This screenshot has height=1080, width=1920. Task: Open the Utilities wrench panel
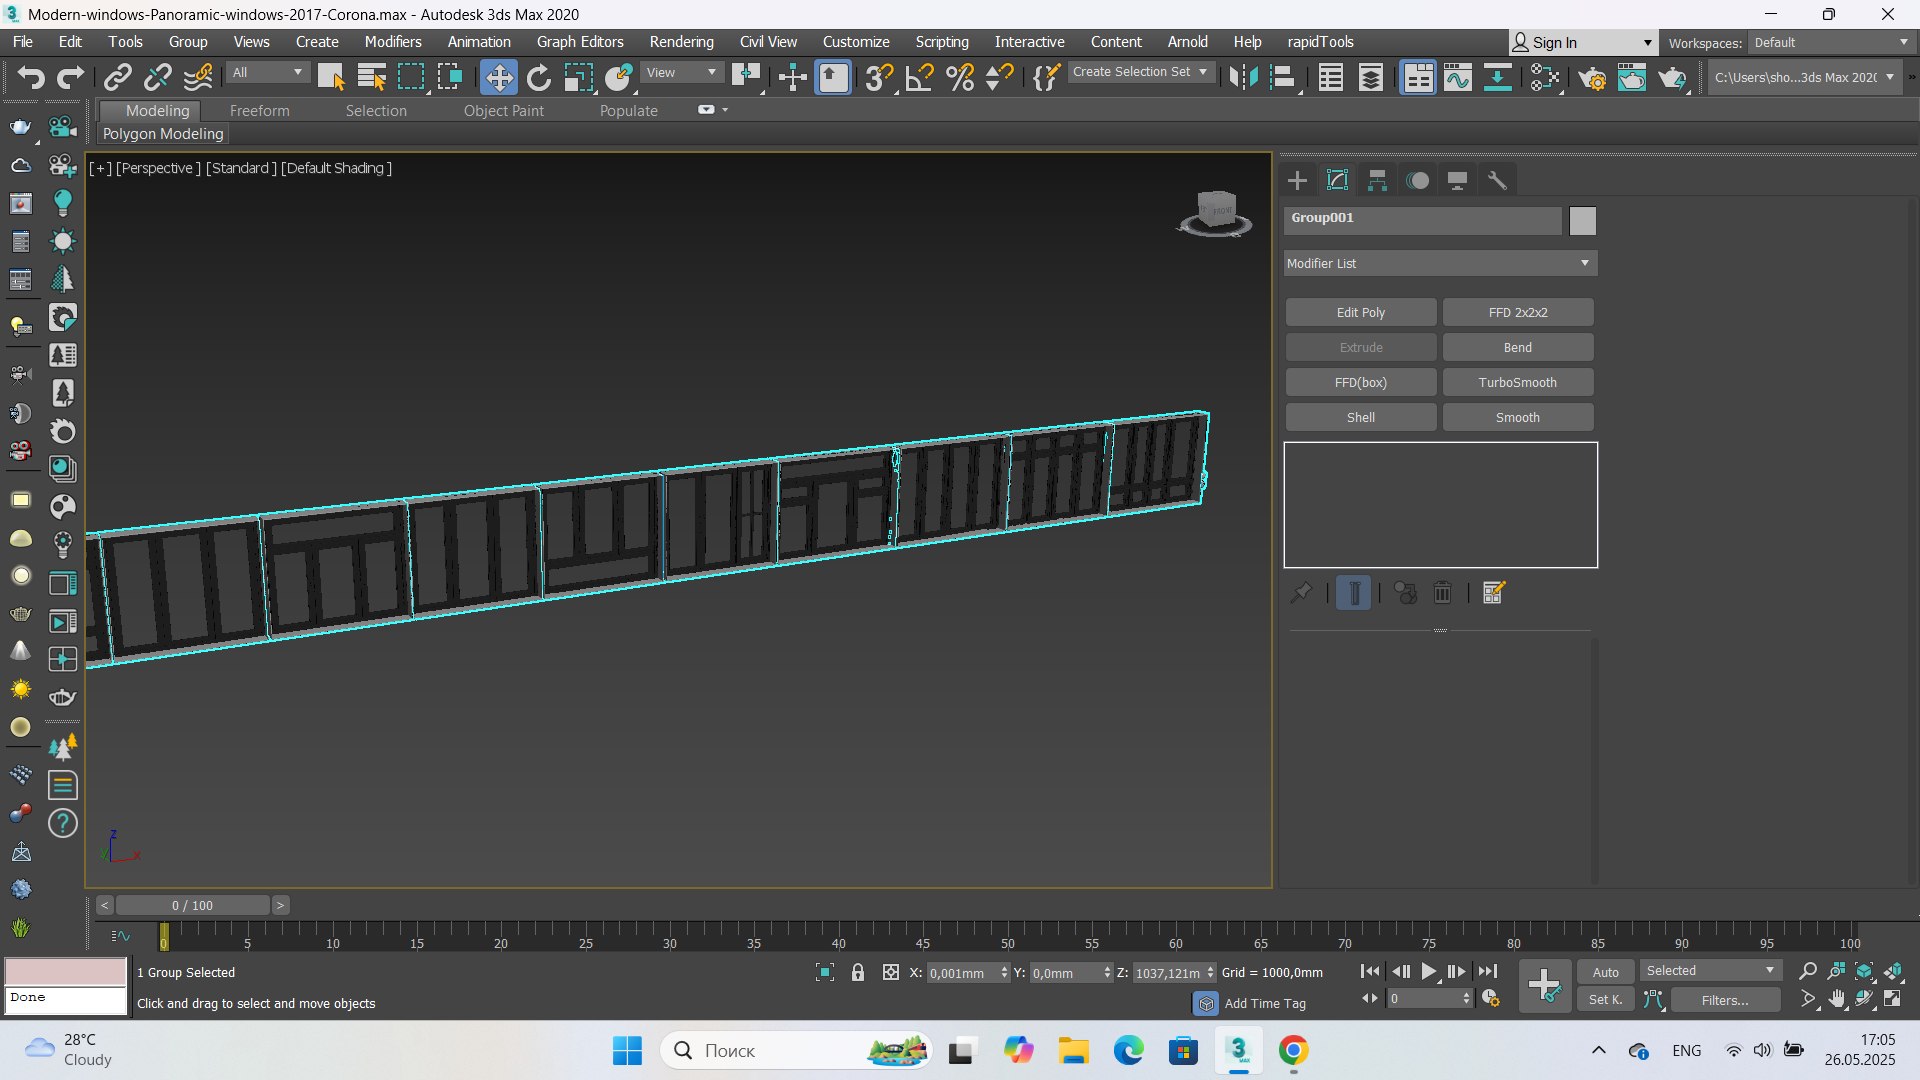coord(1497,180)
